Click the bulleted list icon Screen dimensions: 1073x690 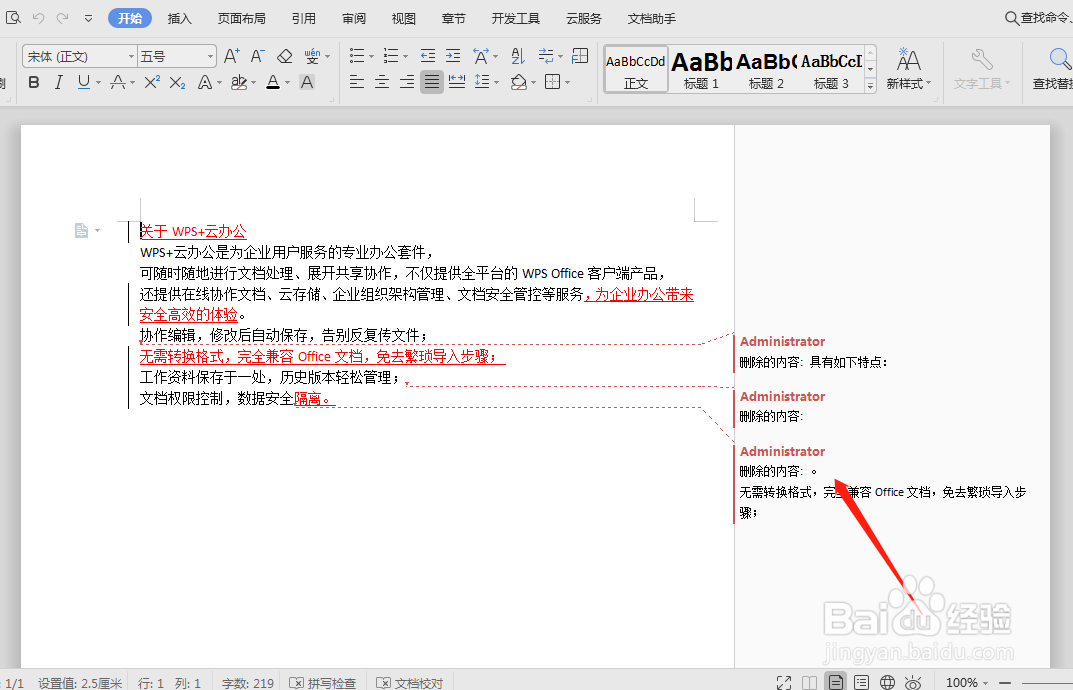tap(357, 55)
